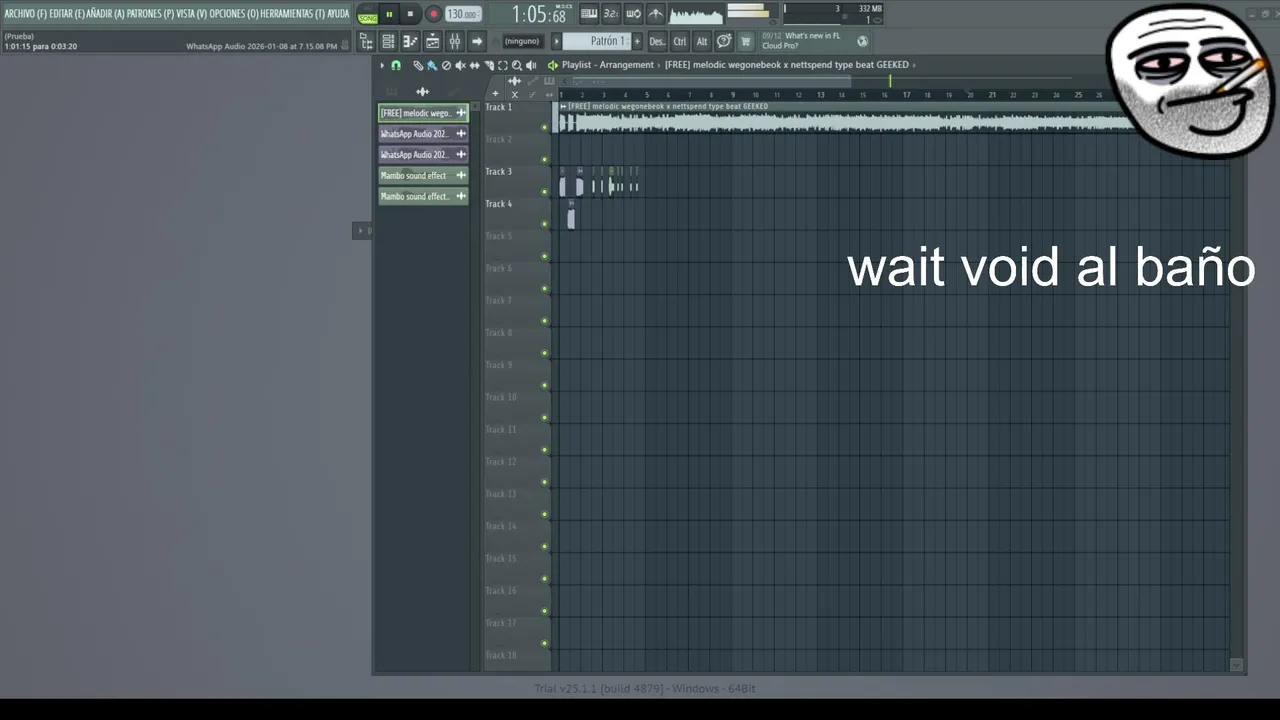Select first Mambo sound effect picker item
The image size is (1280, 720).
423,176
